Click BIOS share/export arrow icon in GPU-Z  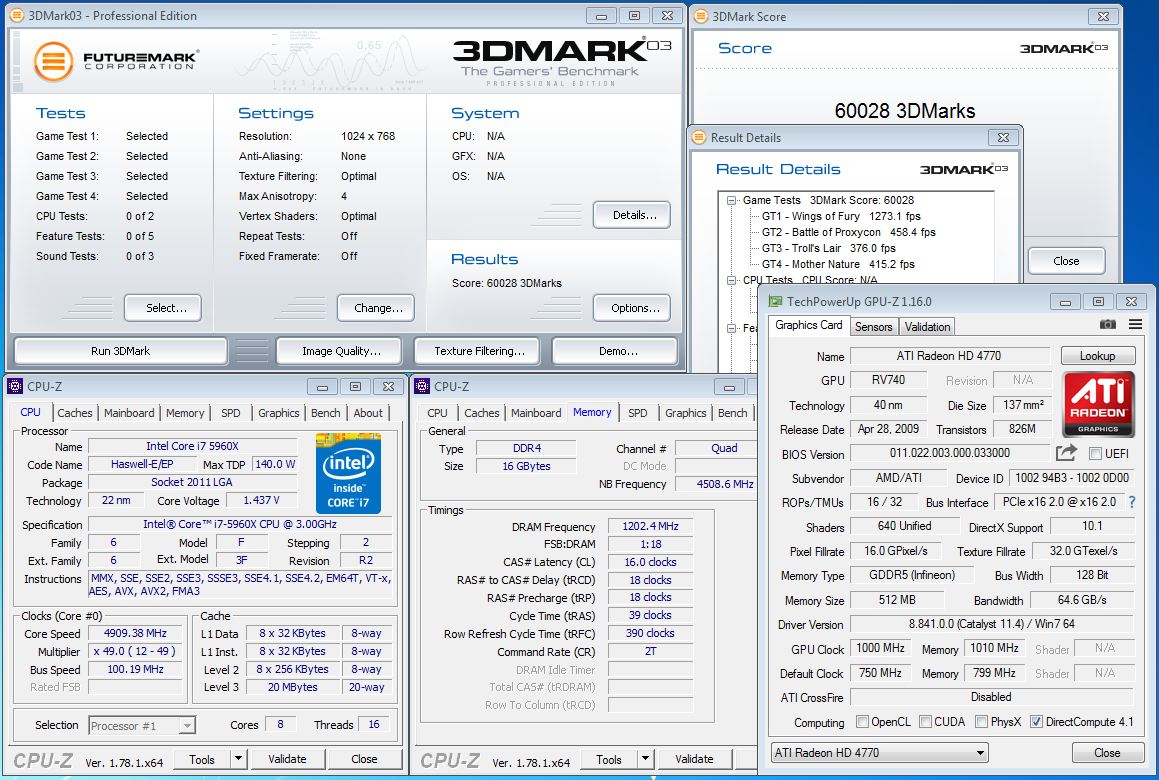pyautogui.click(x=1067, y=452)
